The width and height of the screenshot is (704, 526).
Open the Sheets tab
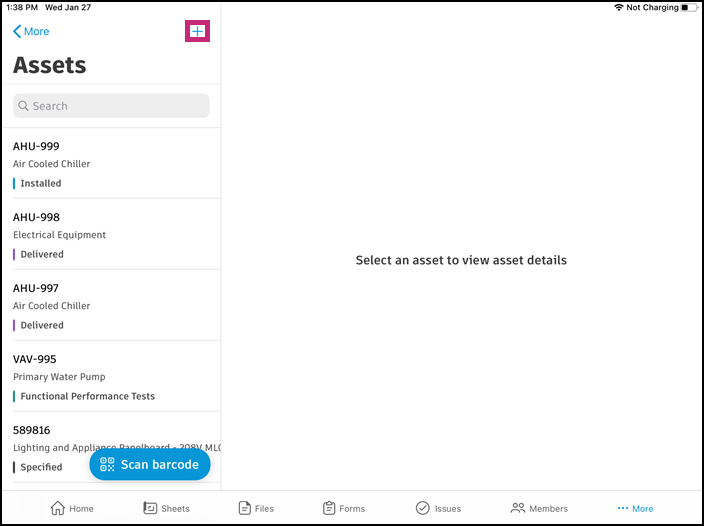click(166, 508)
